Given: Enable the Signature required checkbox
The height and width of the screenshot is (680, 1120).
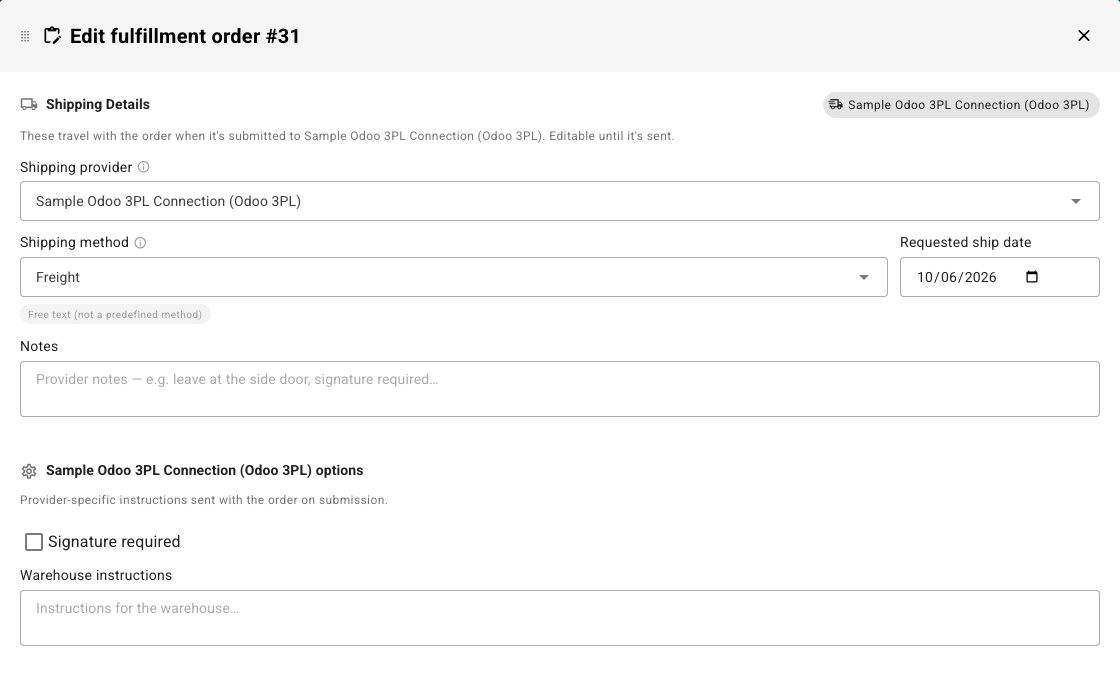Looking at the screenshot, I should (34, 542).
